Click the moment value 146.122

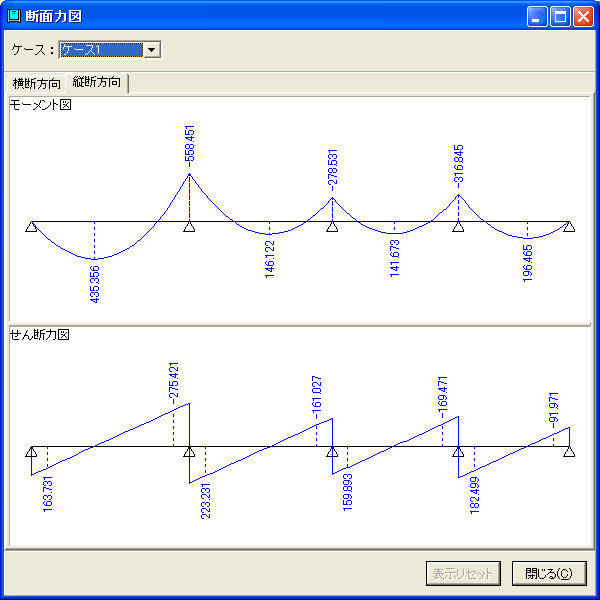[270, 259]
